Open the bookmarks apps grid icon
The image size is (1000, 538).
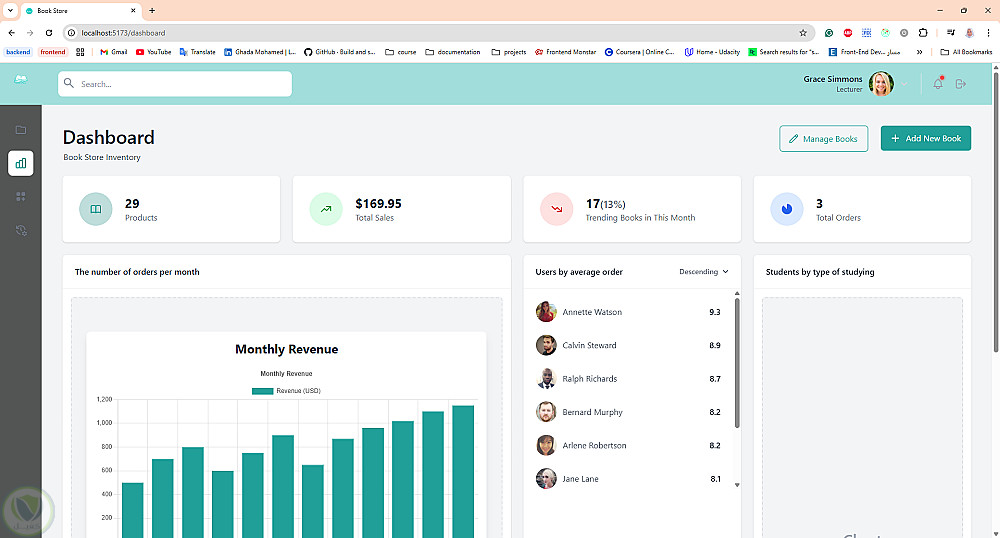80,52
